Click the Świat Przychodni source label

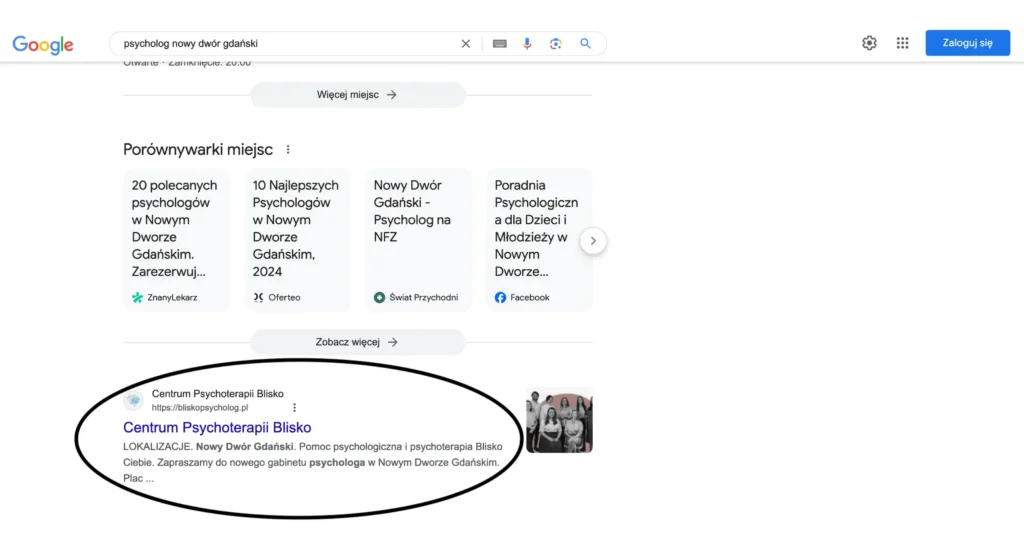[424, 297]
